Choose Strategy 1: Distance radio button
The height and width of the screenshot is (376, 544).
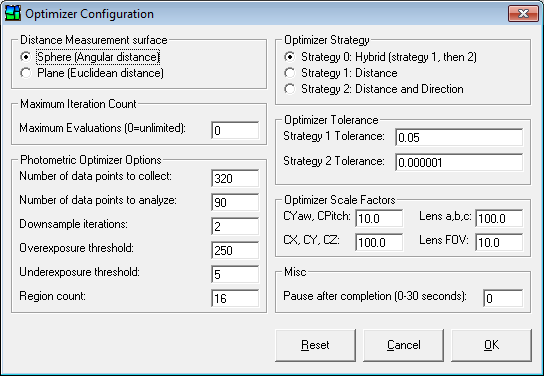point(290,73)
